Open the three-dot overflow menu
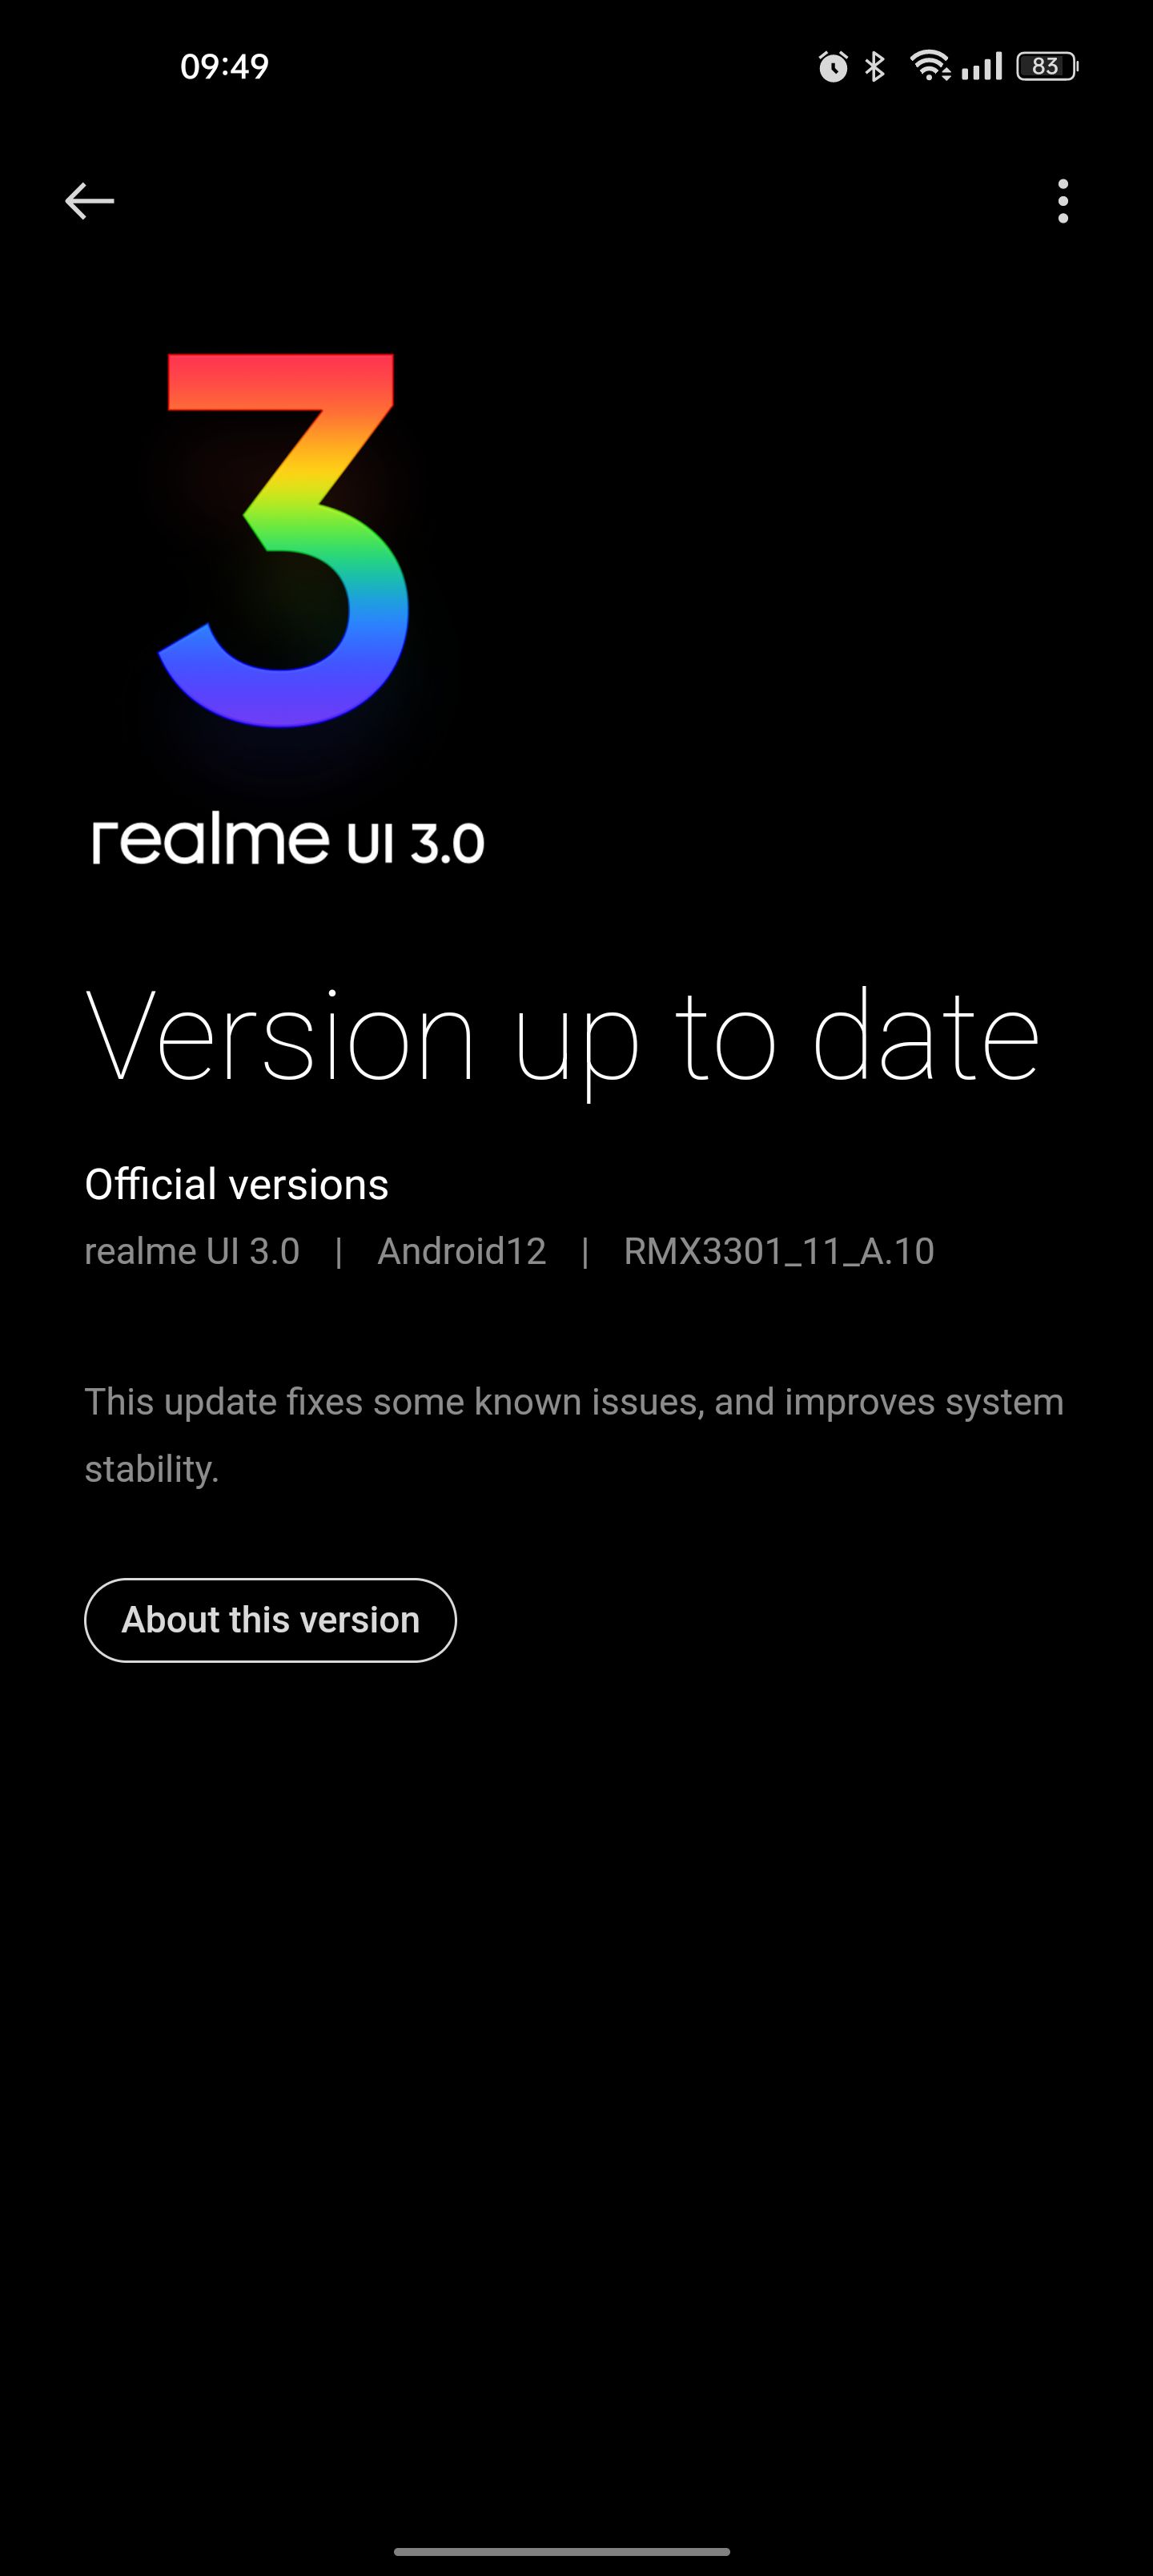The height and width of the screenshot is (2576, 1153). tap(1062, 201)
